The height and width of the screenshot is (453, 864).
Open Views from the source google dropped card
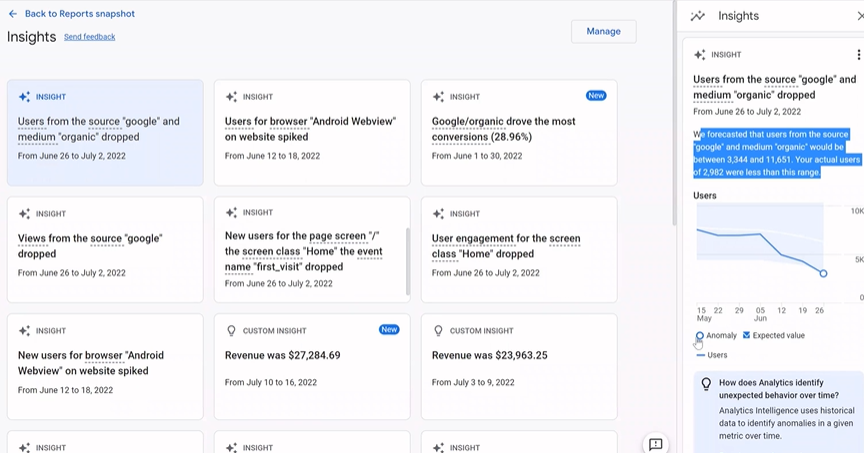[x=105, y=250]
